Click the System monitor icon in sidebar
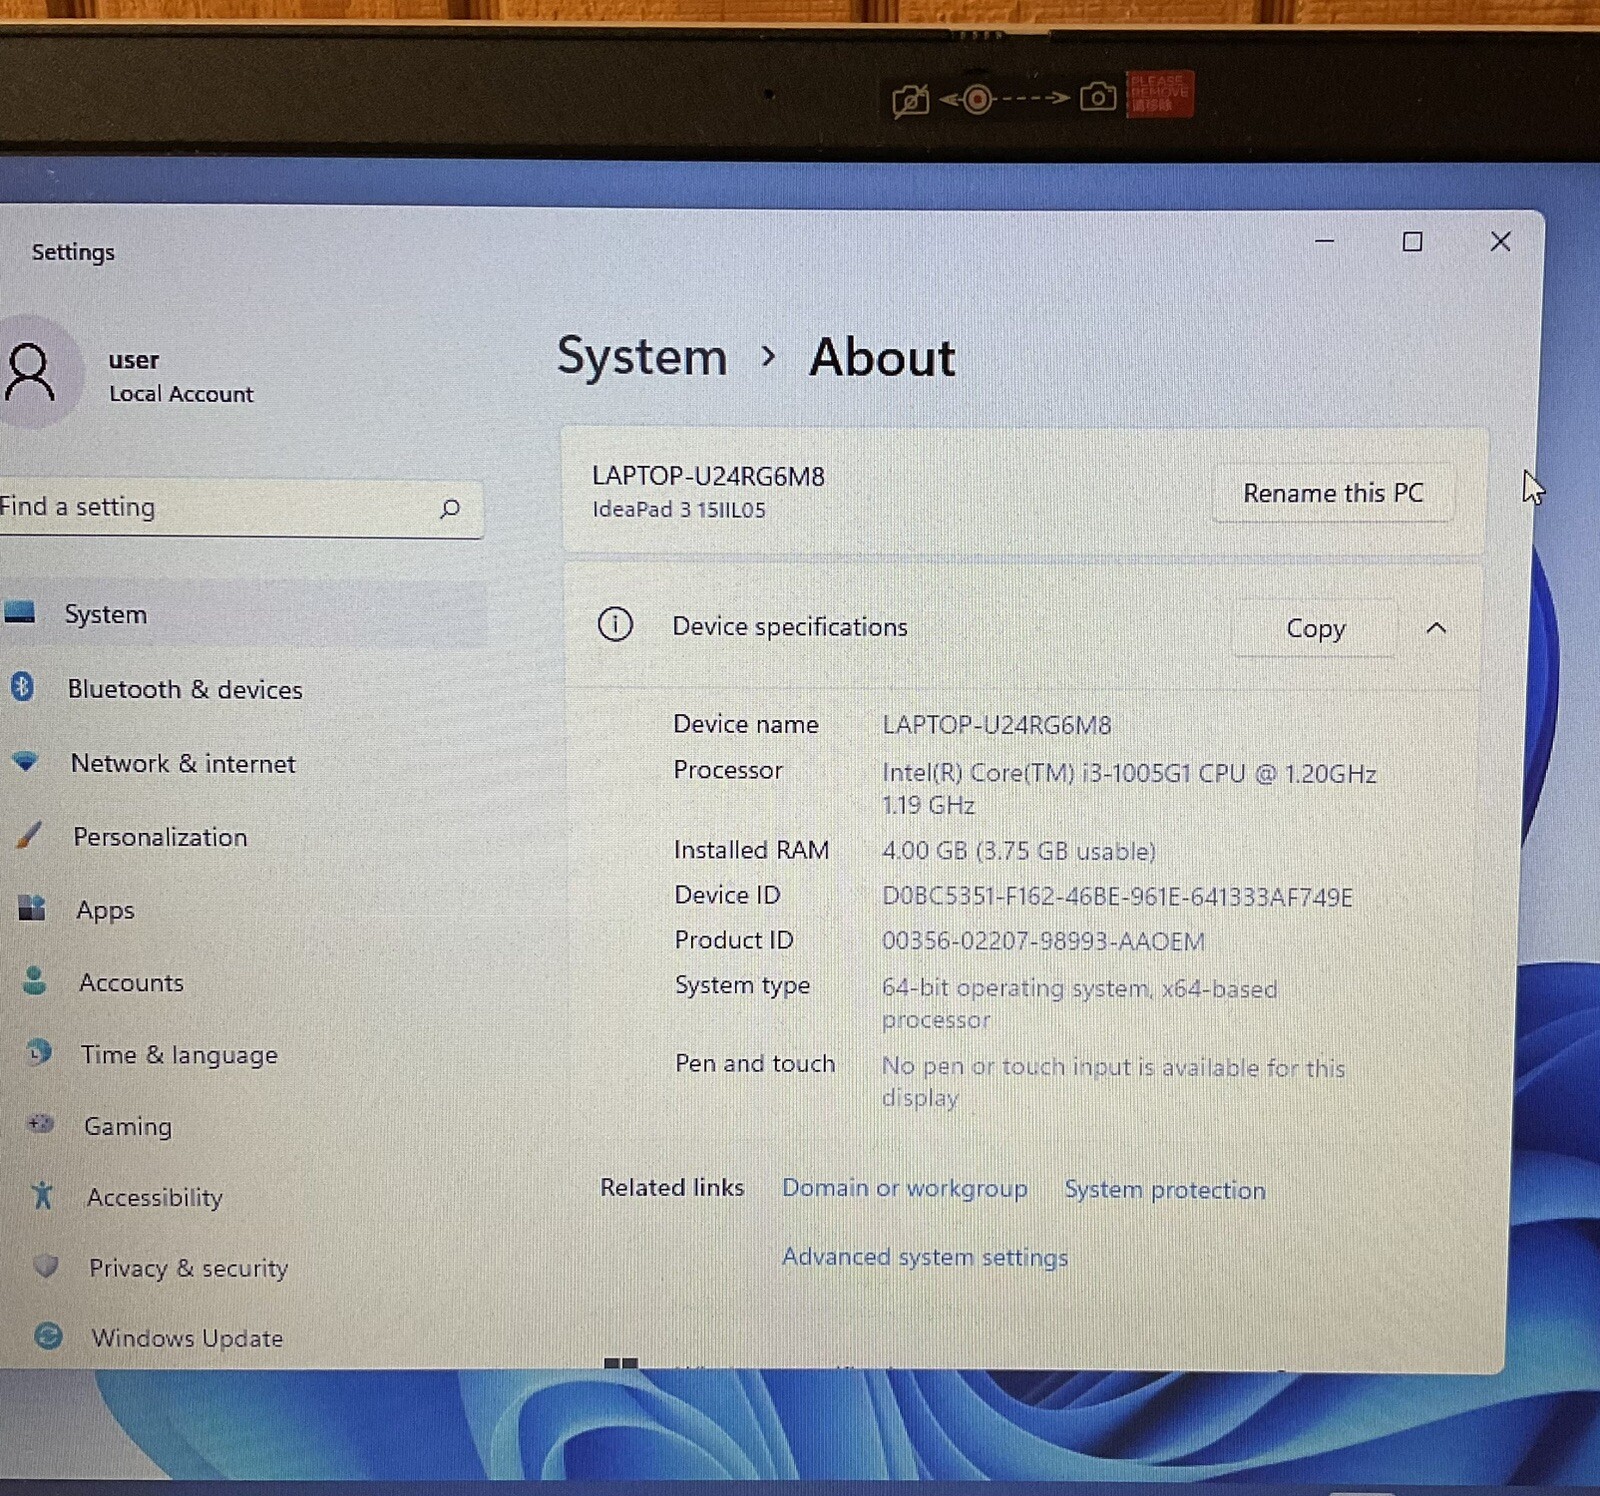 tap(20, 611)
